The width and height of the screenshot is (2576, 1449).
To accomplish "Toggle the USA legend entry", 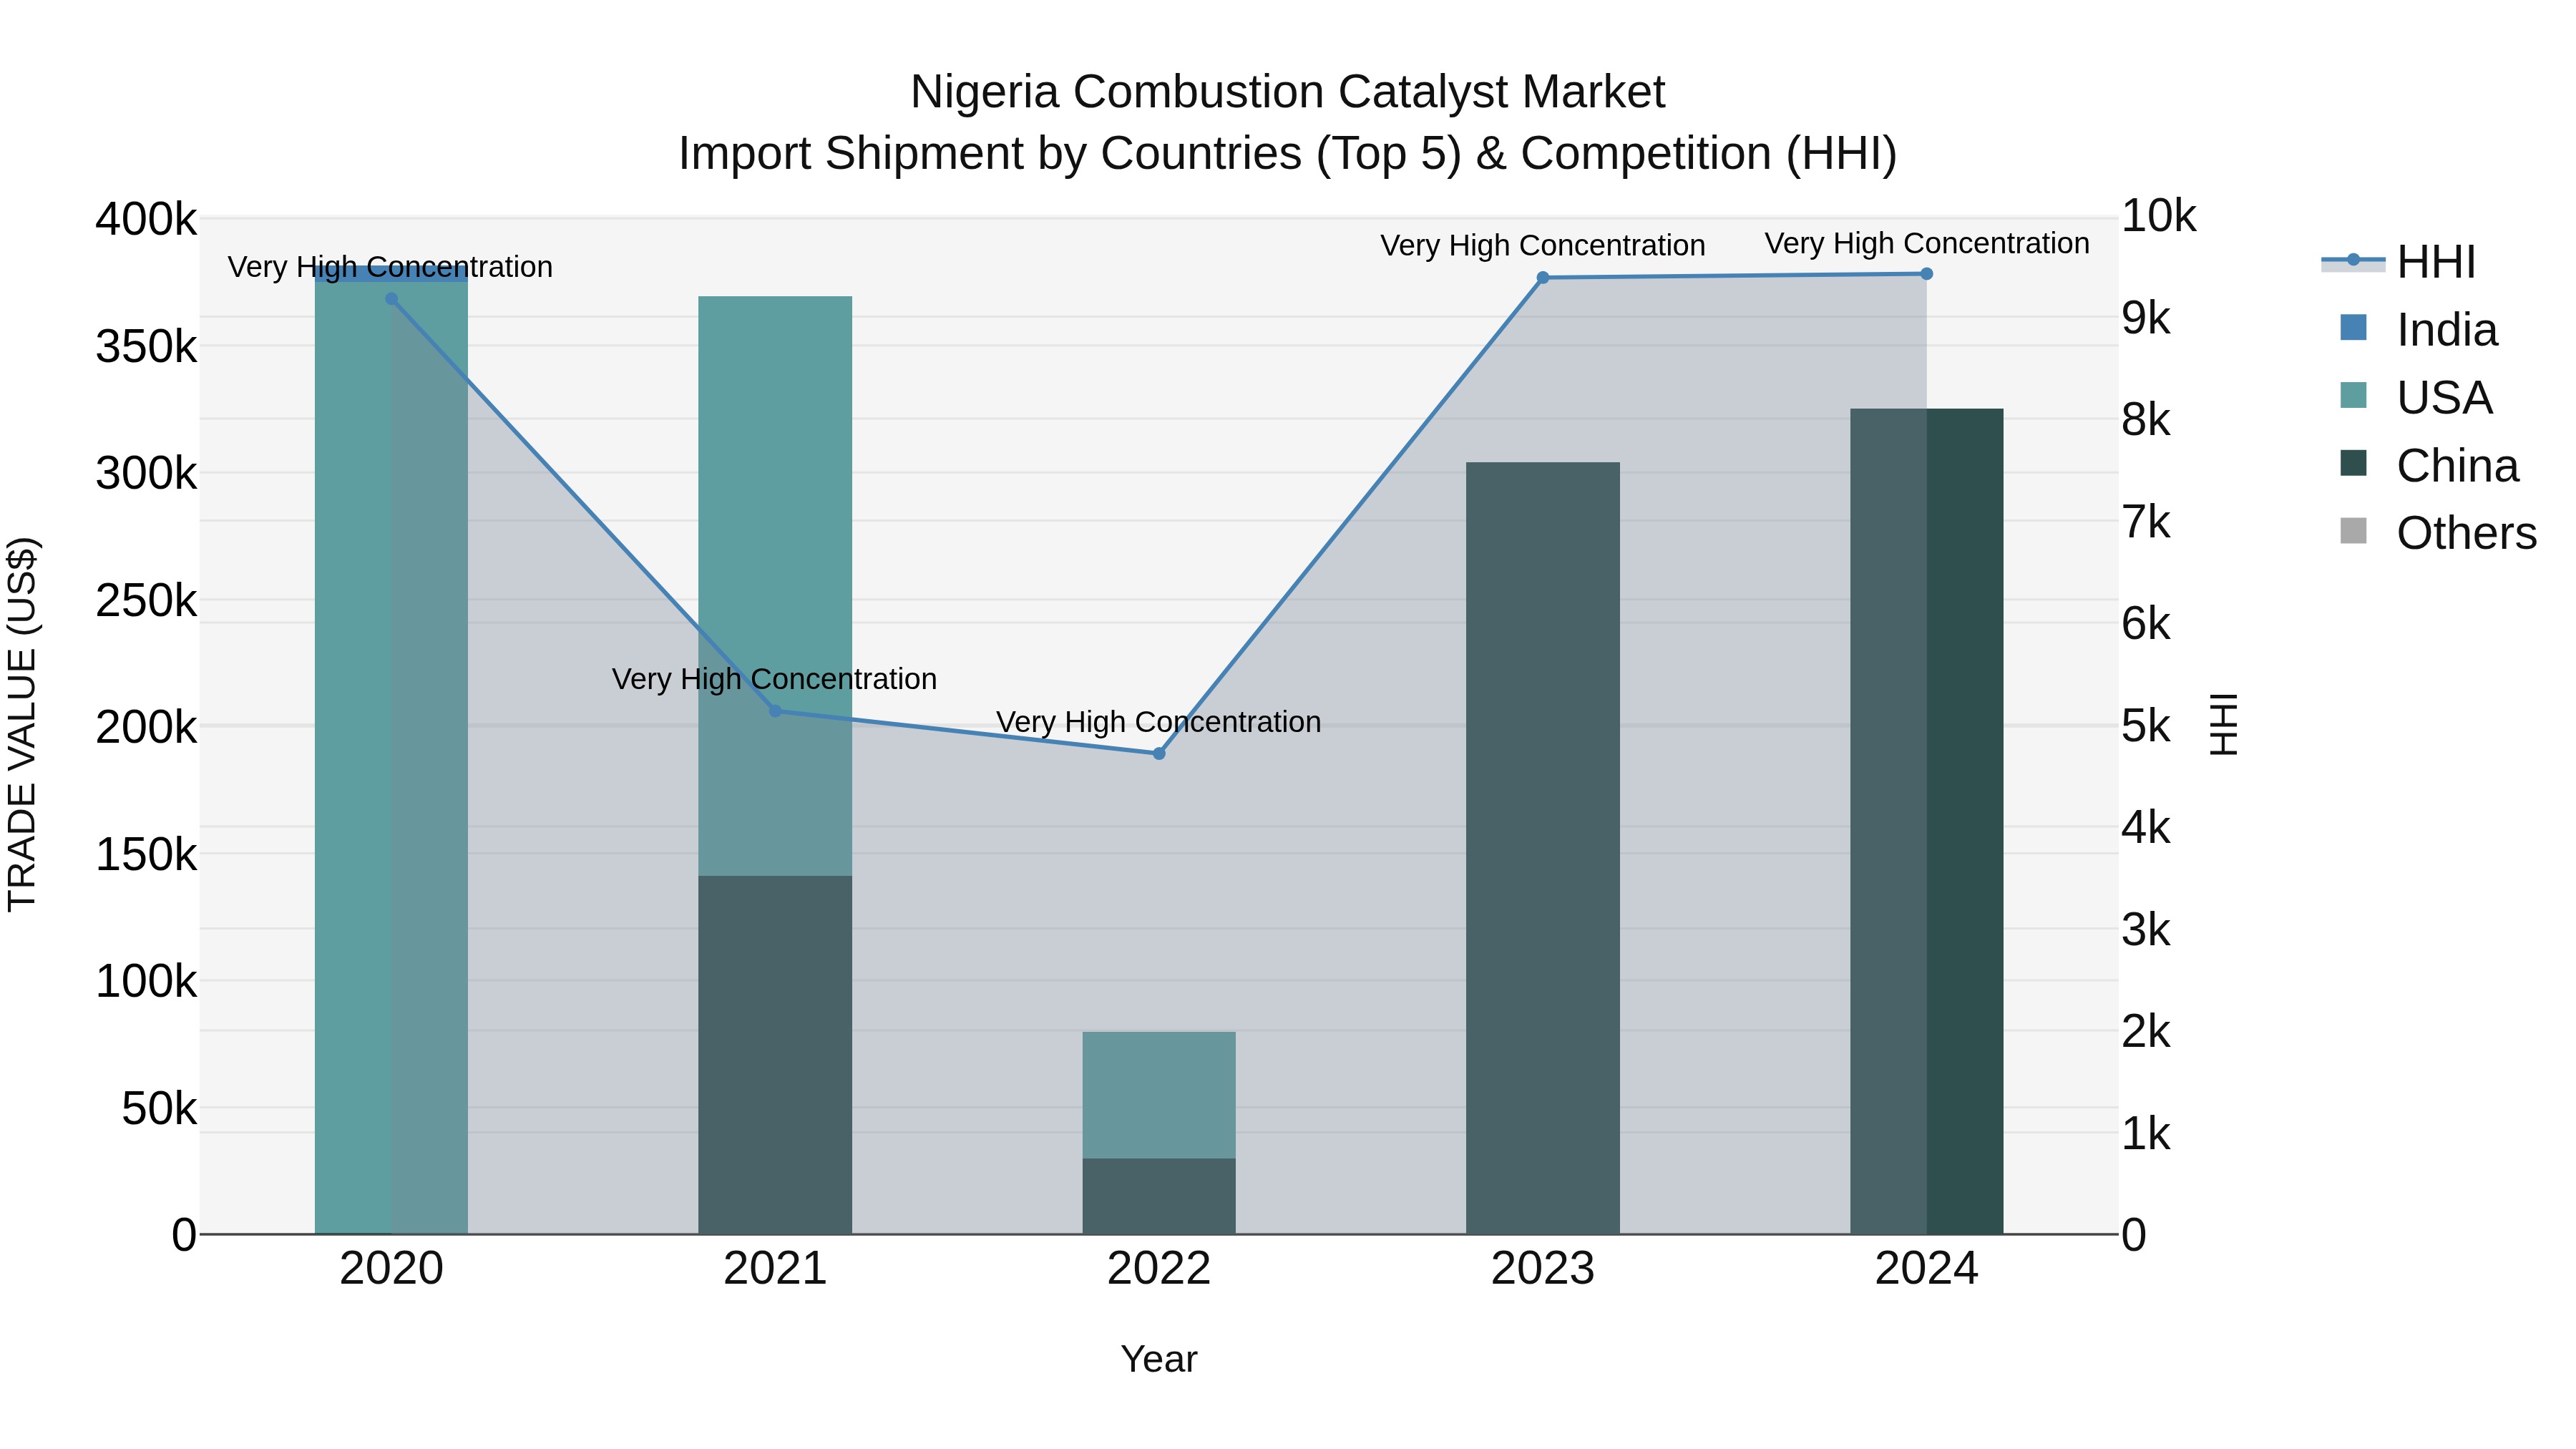I will point(2416,398).
